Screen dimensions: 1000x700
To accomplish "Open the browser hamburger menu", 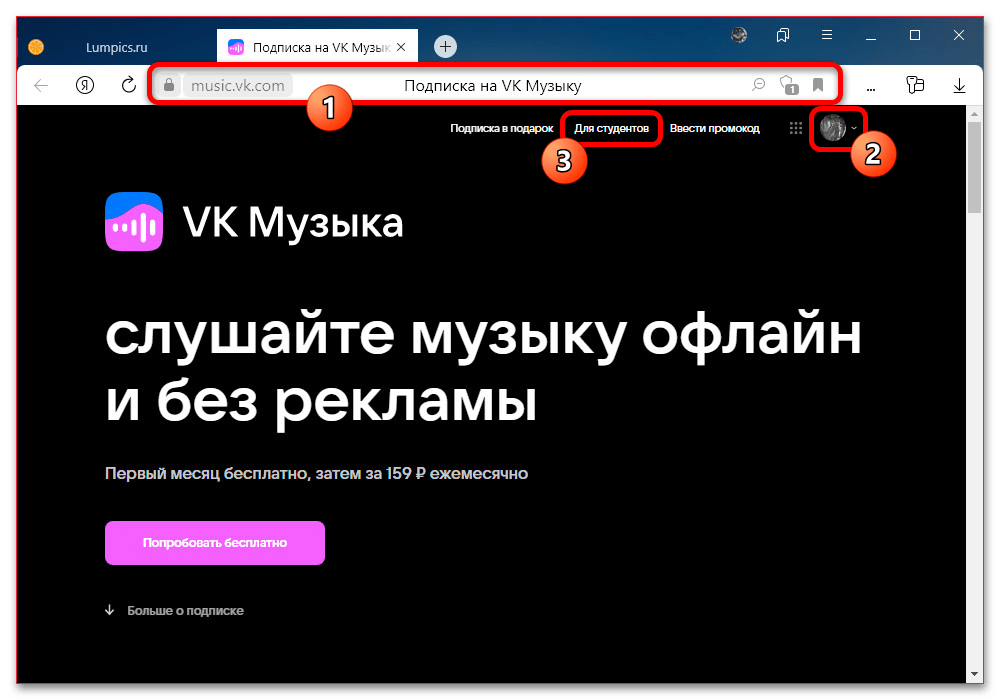I will tap(827, 35).
